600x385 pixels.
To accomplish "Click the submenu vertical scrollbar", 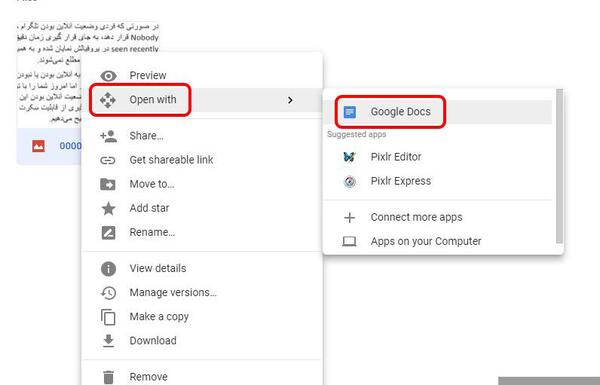I will pos(559,166).
